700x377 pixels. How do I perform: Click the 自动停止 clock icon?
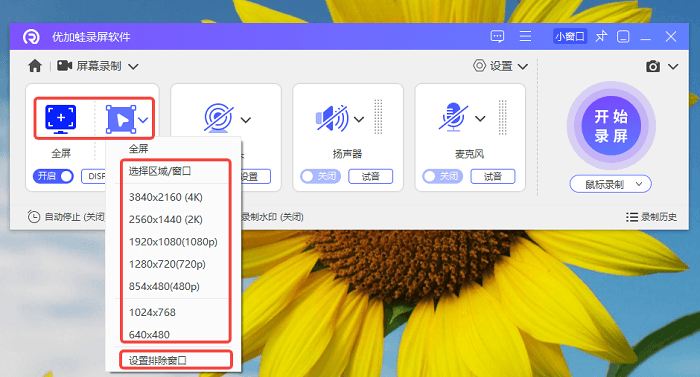[33, 217]
